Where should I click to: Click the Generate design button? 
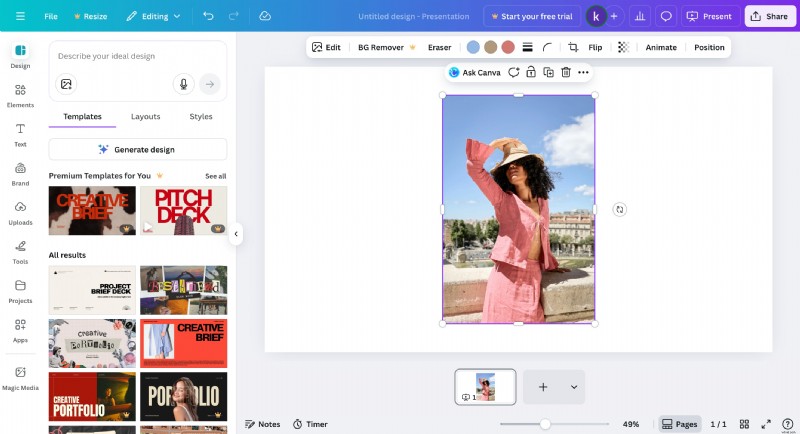coord(137,149)
